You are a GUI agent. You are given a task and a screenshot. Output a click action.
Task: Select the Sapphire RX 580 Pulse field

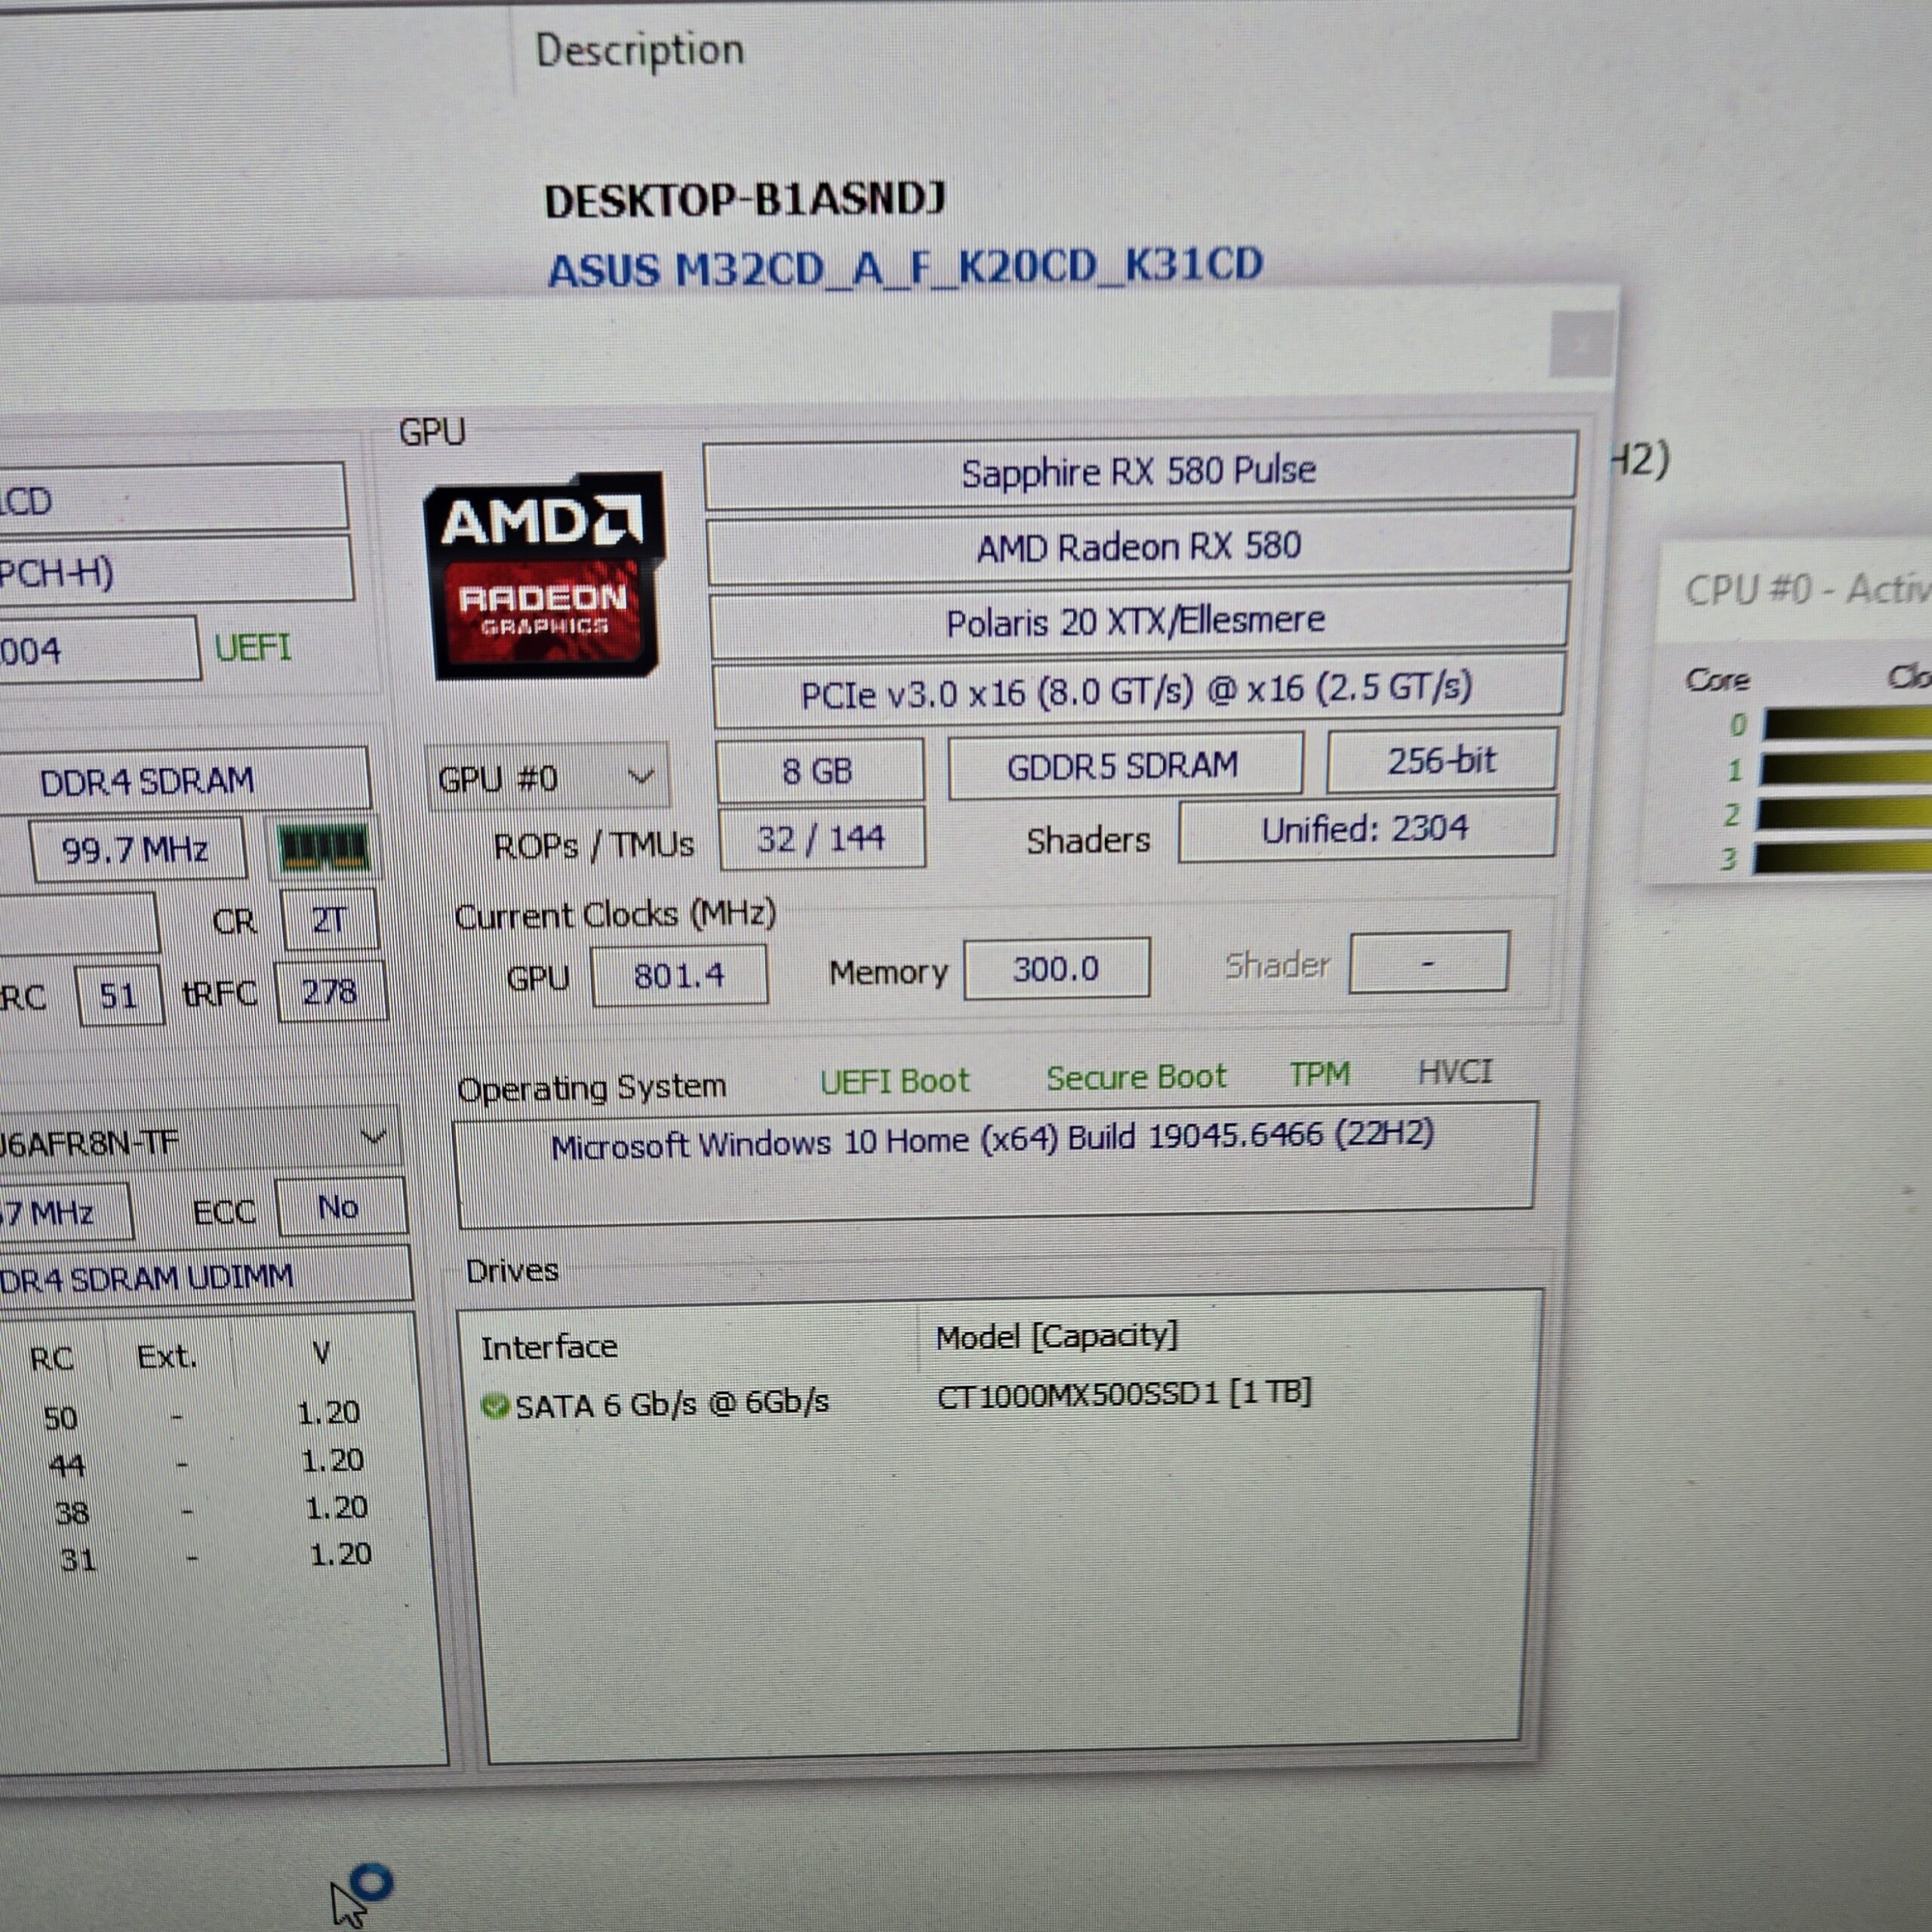[1140, 471]
